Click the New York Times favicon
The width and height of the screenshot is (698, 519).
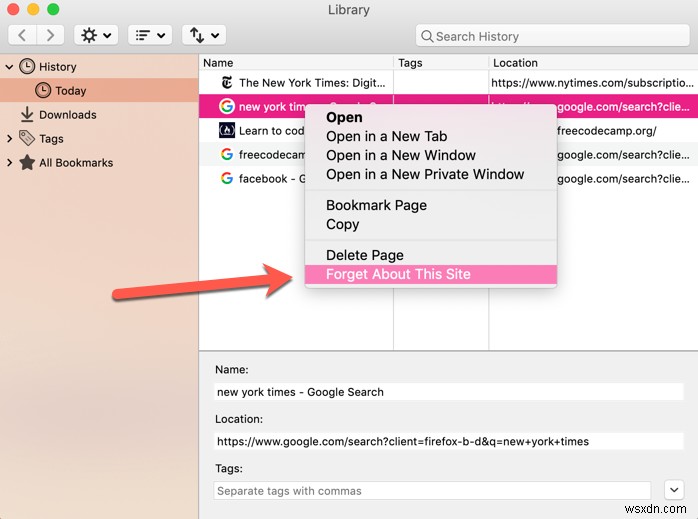pyautogui.click(x=227, y=82)
